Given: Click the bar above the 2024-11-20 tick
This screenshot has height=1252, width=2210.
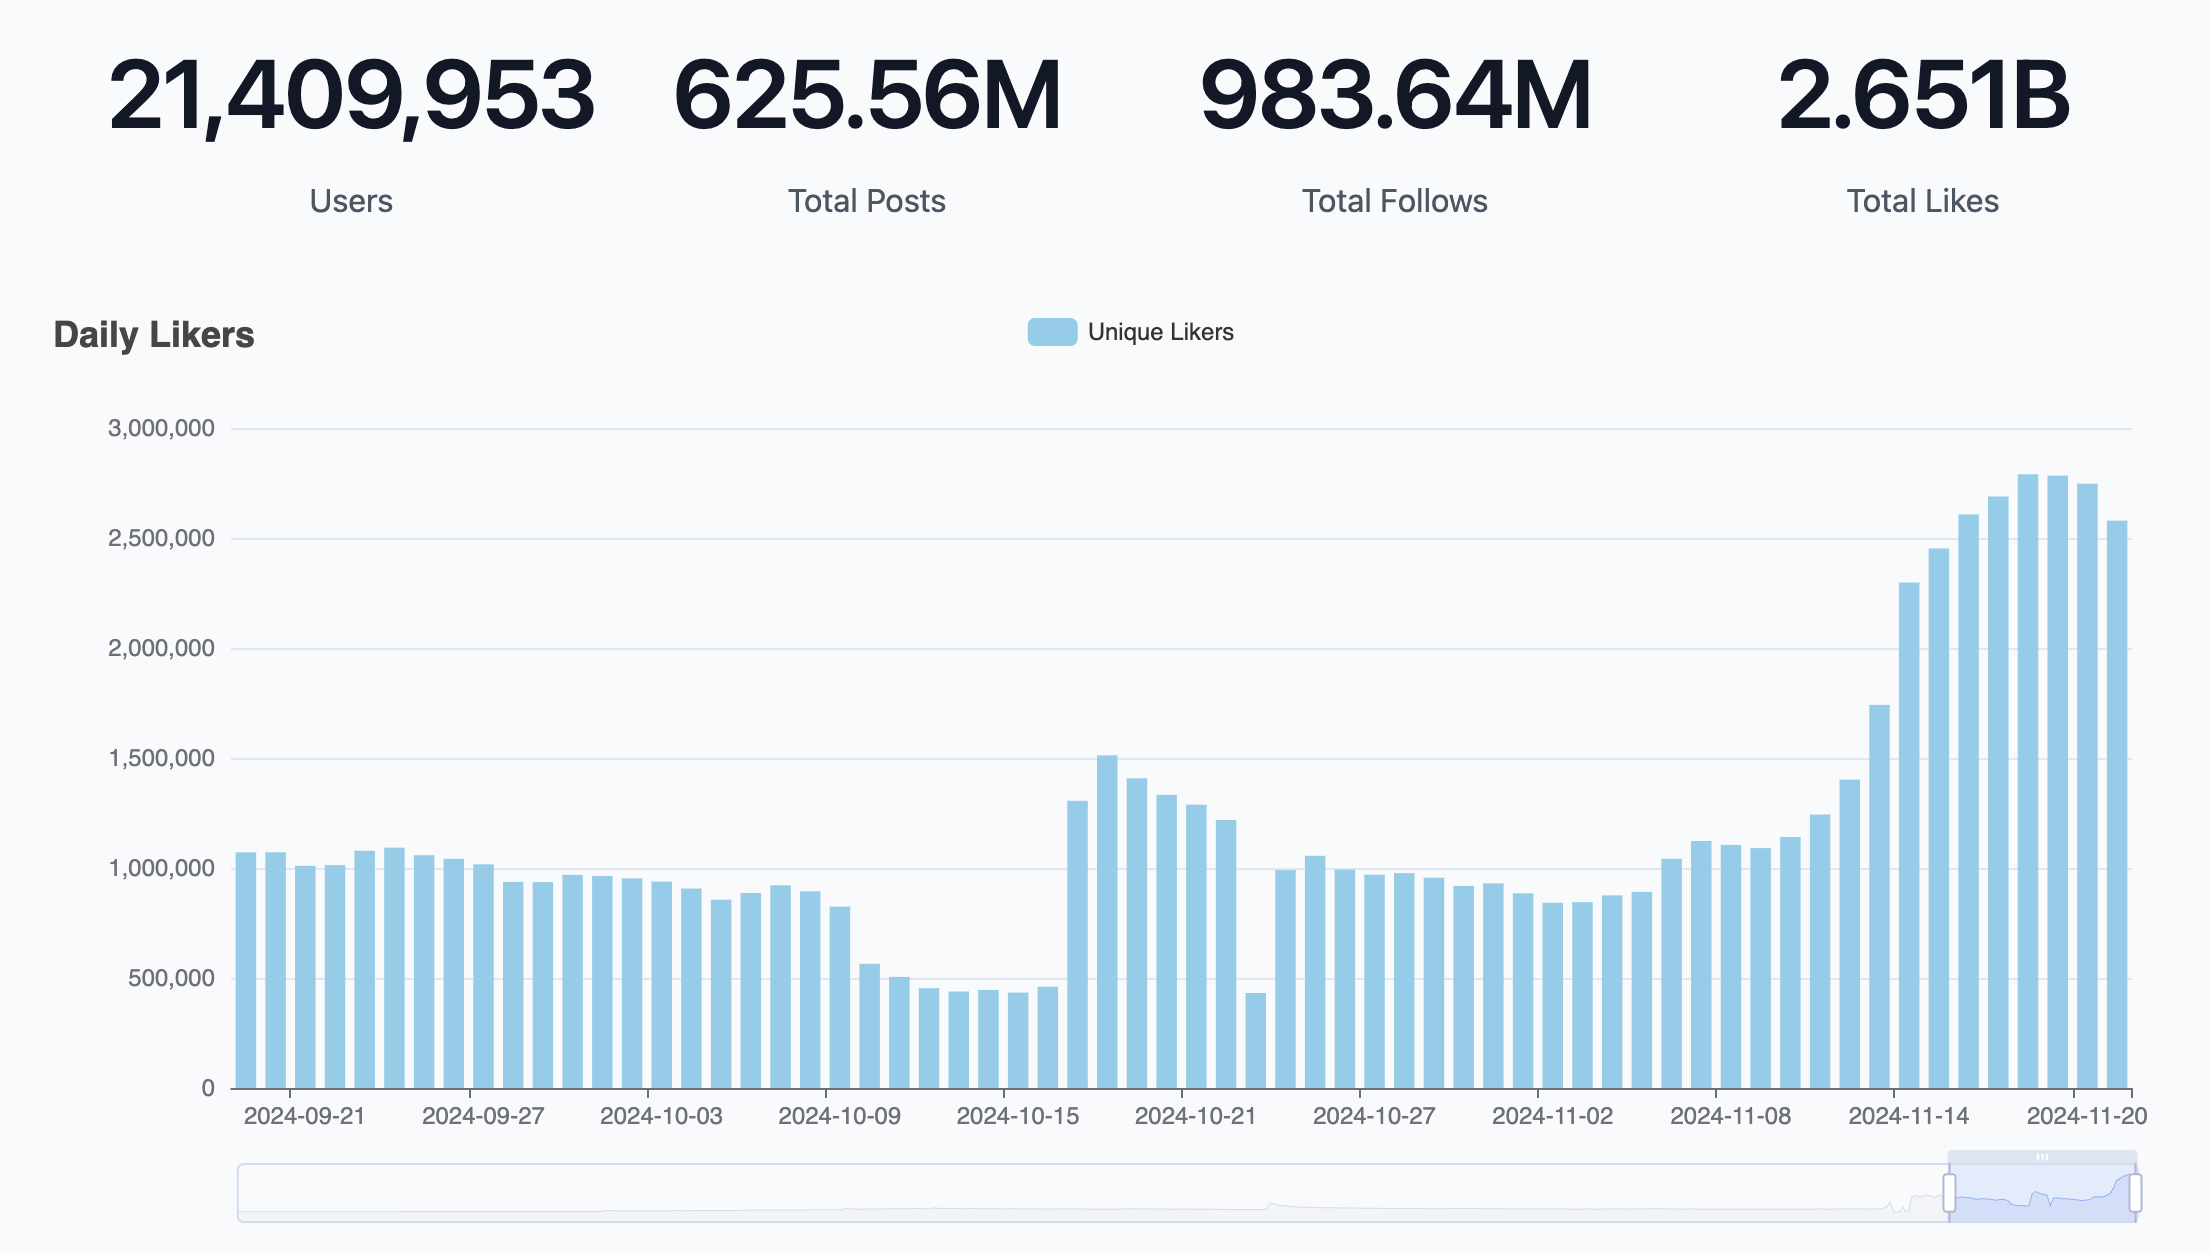Looking at the screenshot, I should [x=2087, y=786].
